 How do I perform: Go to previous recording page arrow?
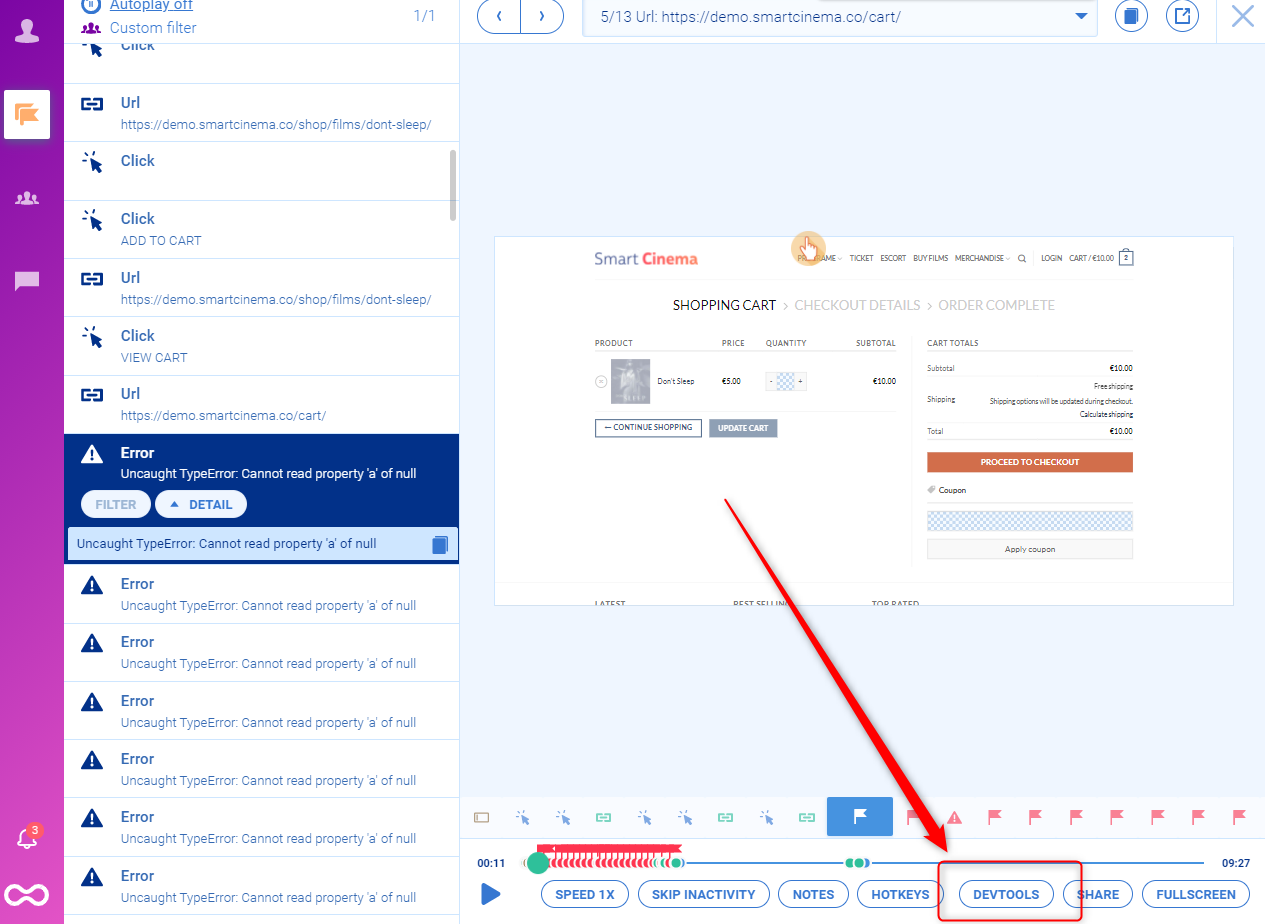coord(499,16)
